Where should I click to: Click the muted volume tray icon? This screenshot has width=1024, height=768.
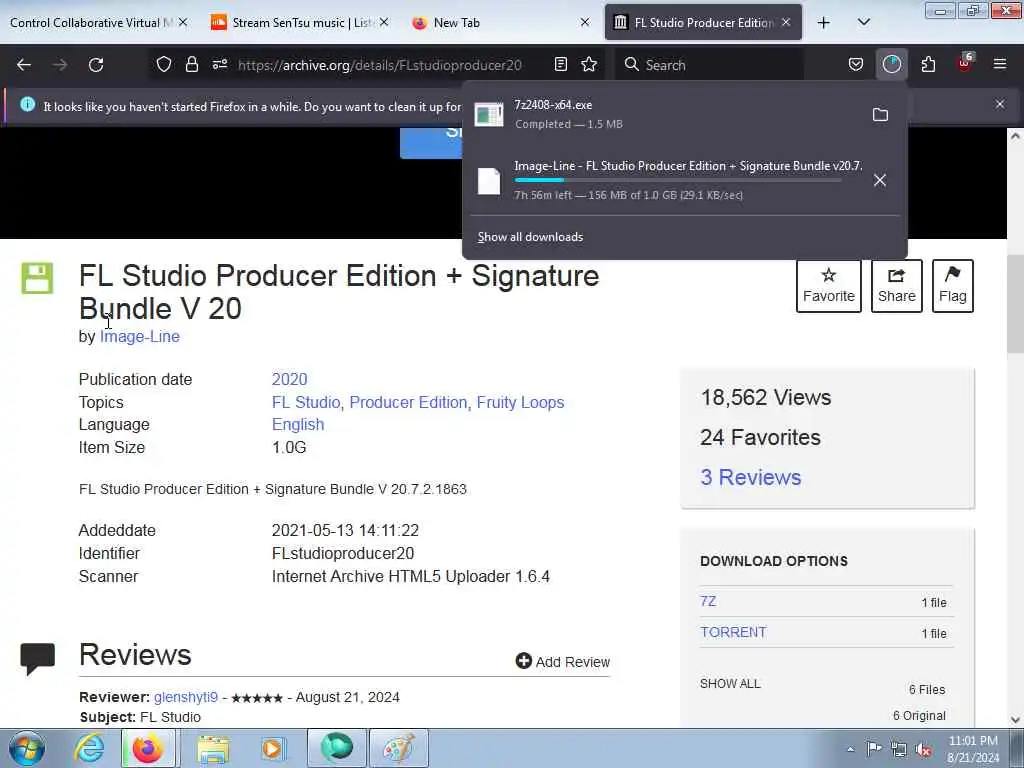(x=923, y=749)
